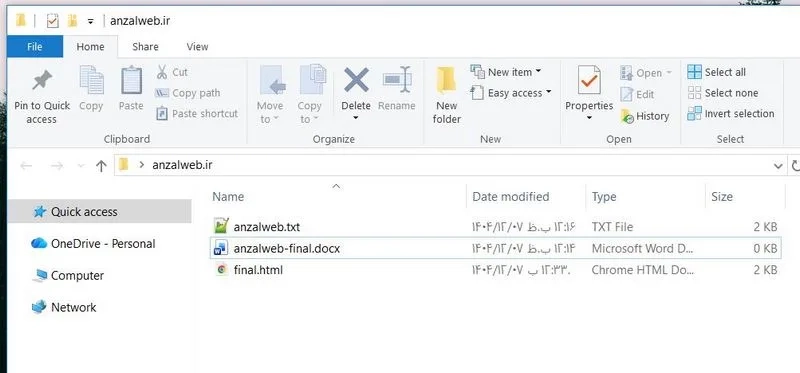
Task: Click Invert selection in the ribbon
Action: (731, 113)
